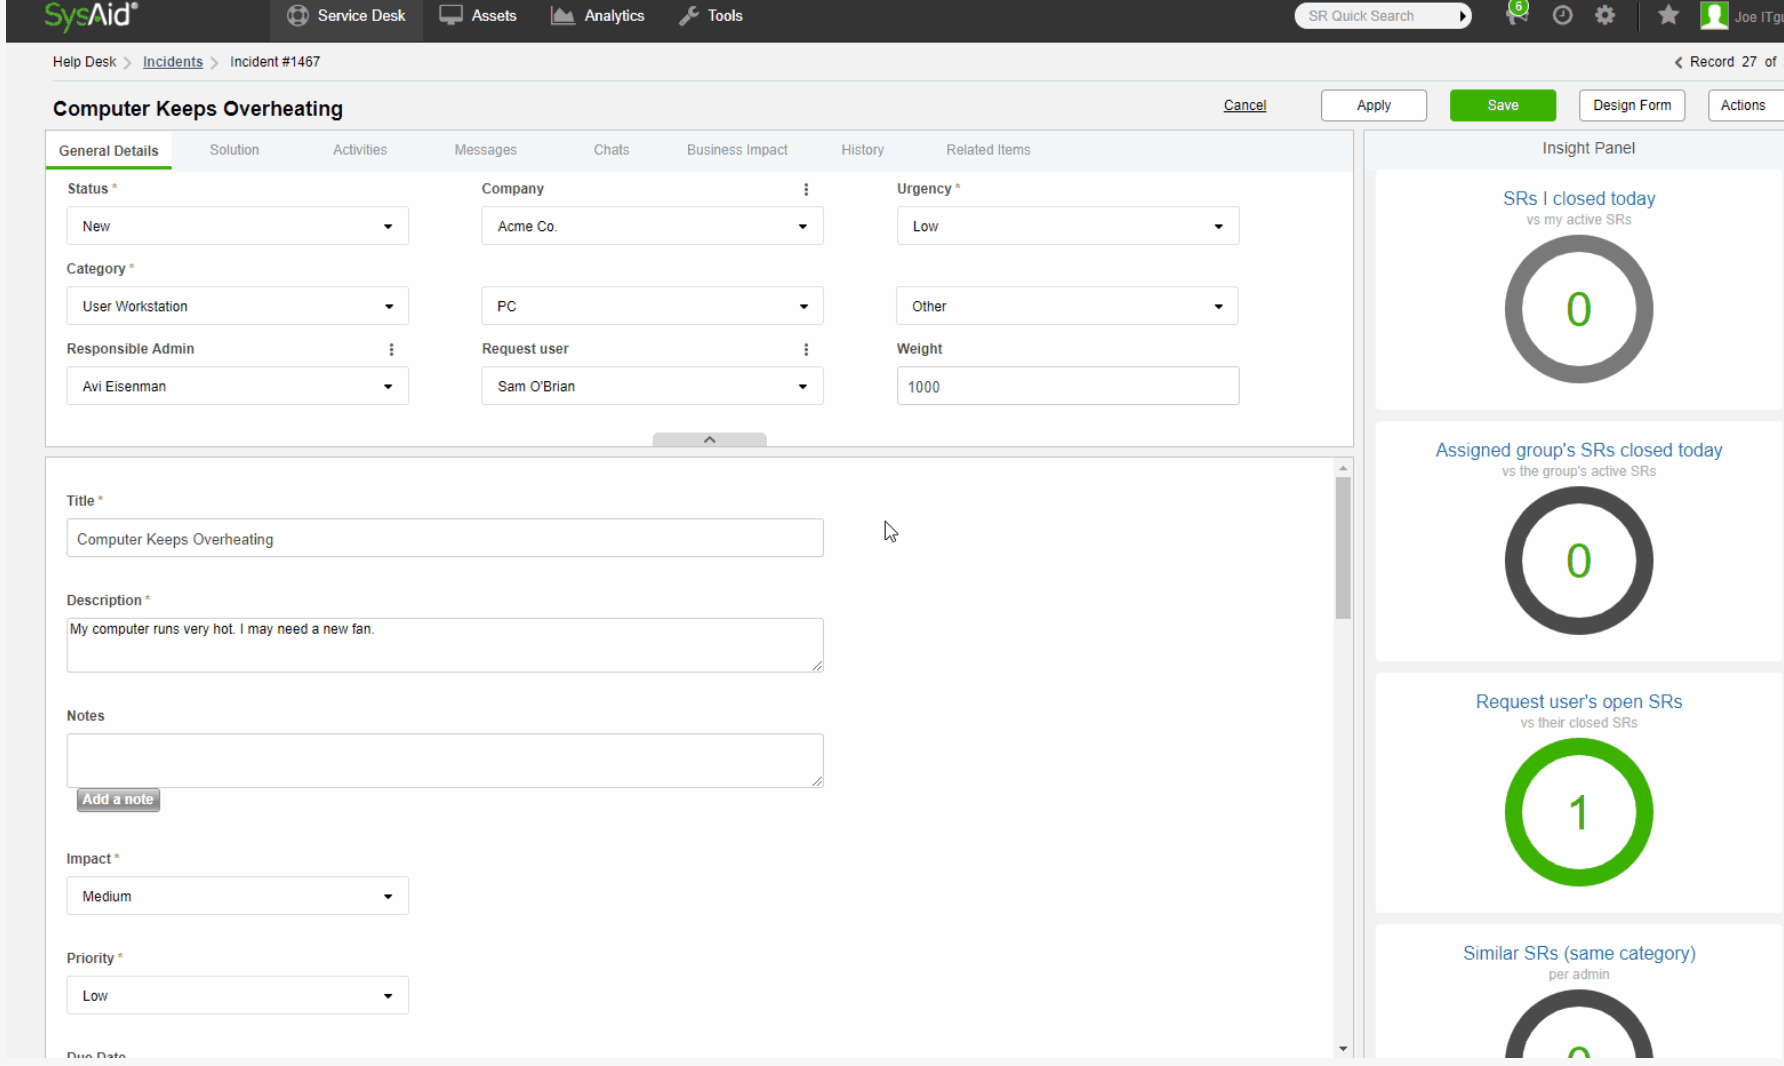Click the Title input field
The image size is (1784, 1066).
pos(445,538)
